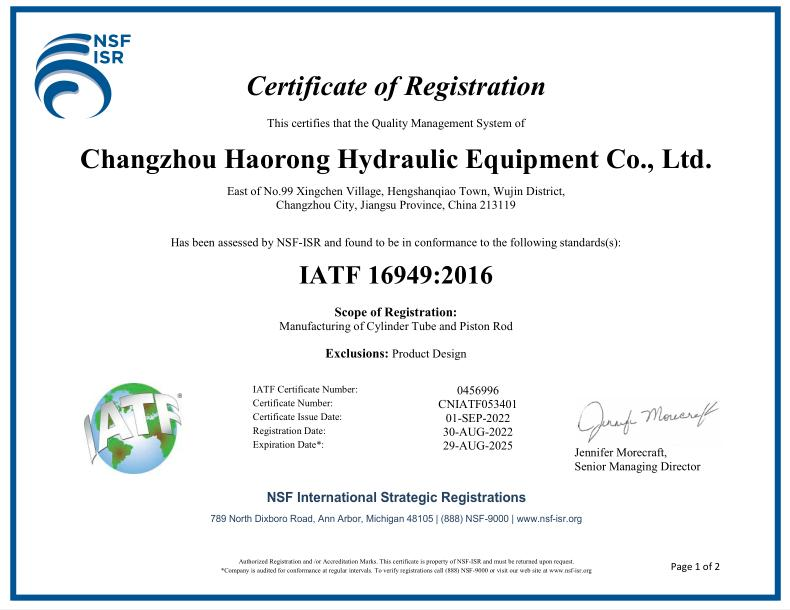Click the Scope of Registration heading

point(395,312)
